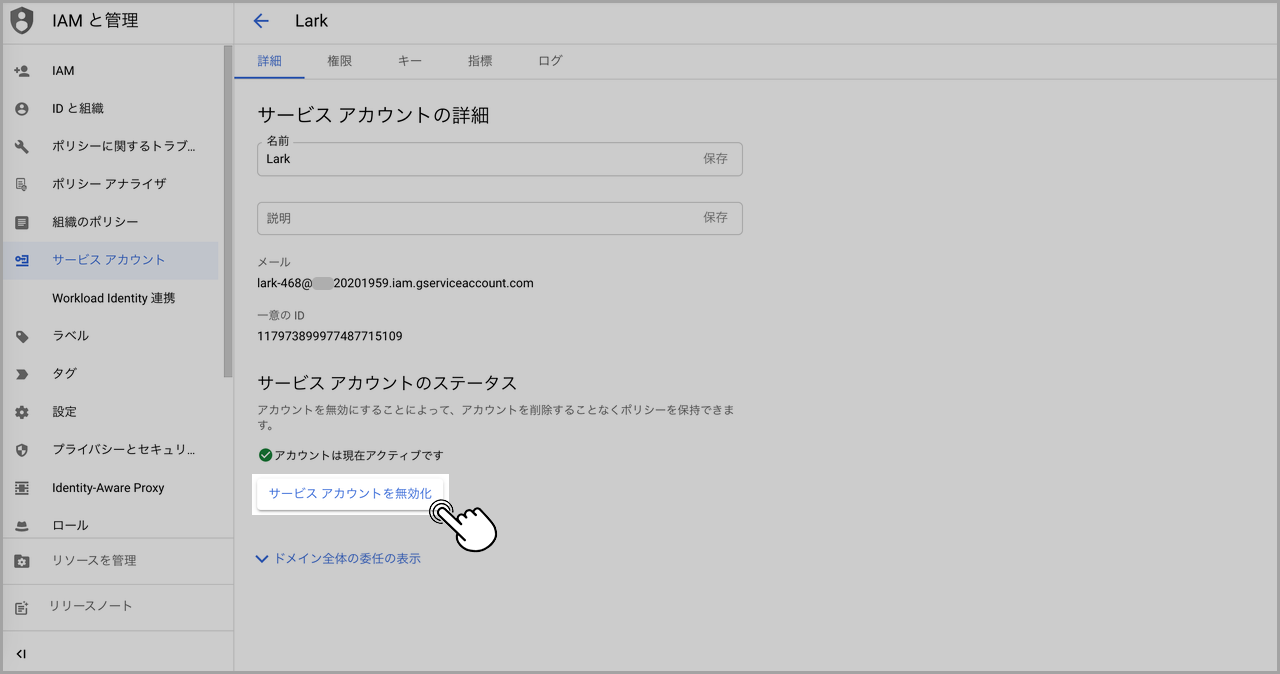Switch to the ログ tab
Screen dimensions: 1280x674
click(550, 61)
